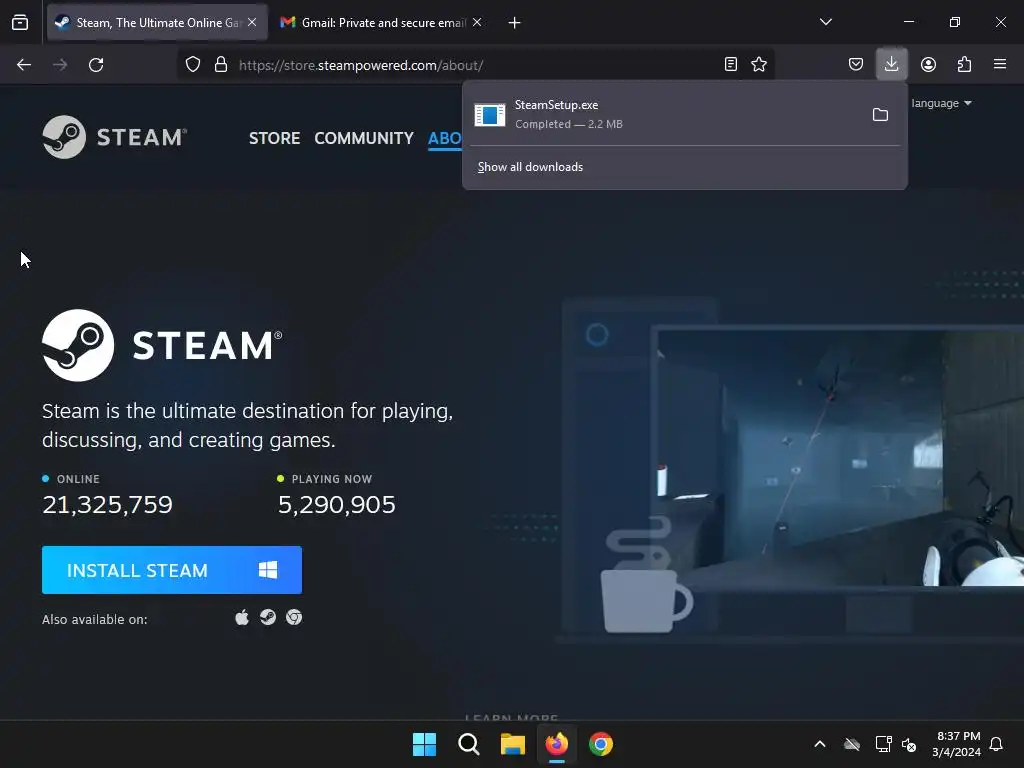Click the playing now count 5,290,905

336,505
